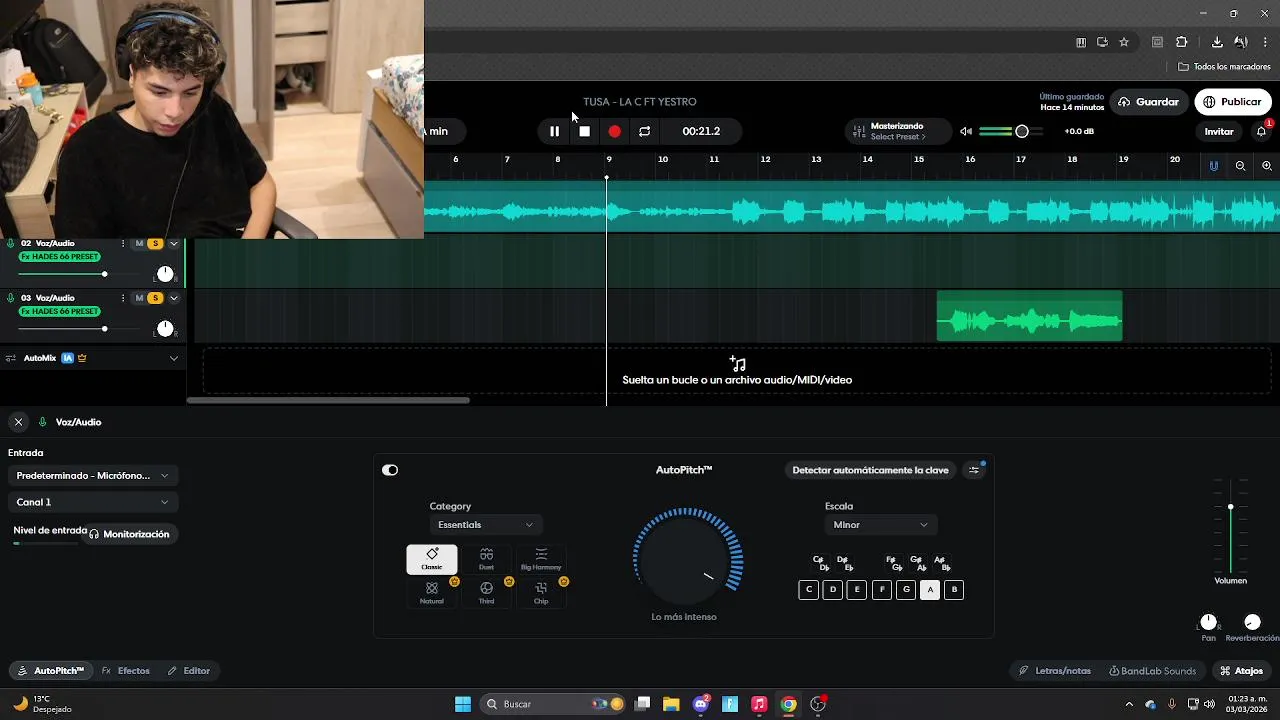Open the Predeterminado microphone input dropdown
The image size is (1280, 720).
point(92,476)
